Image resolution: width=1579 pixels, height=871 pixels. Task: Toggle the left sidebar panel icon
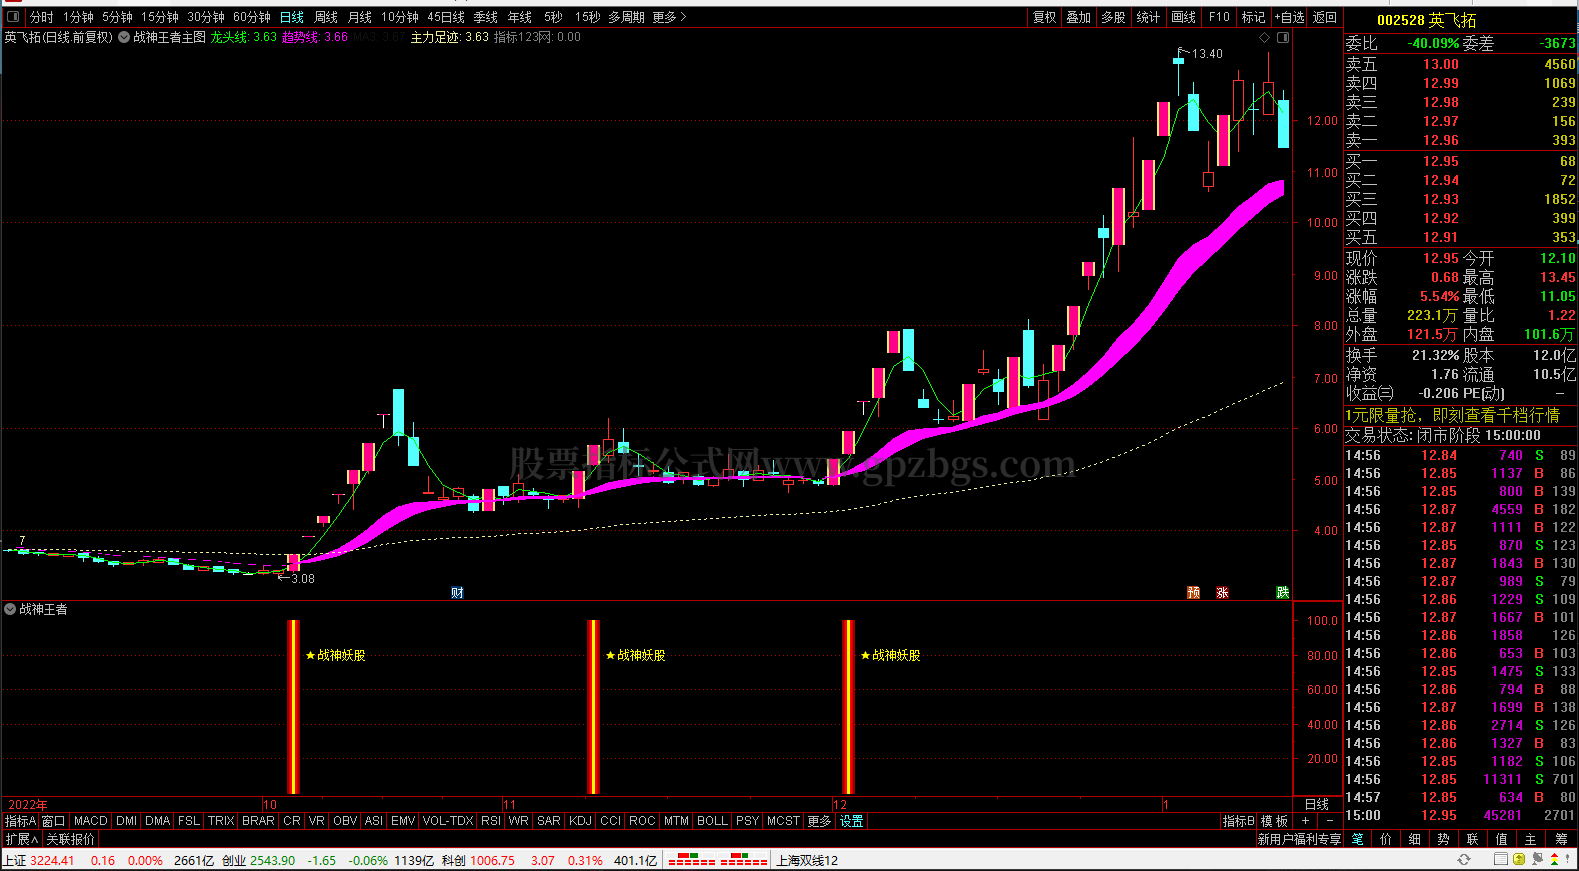tap(13, 17)
